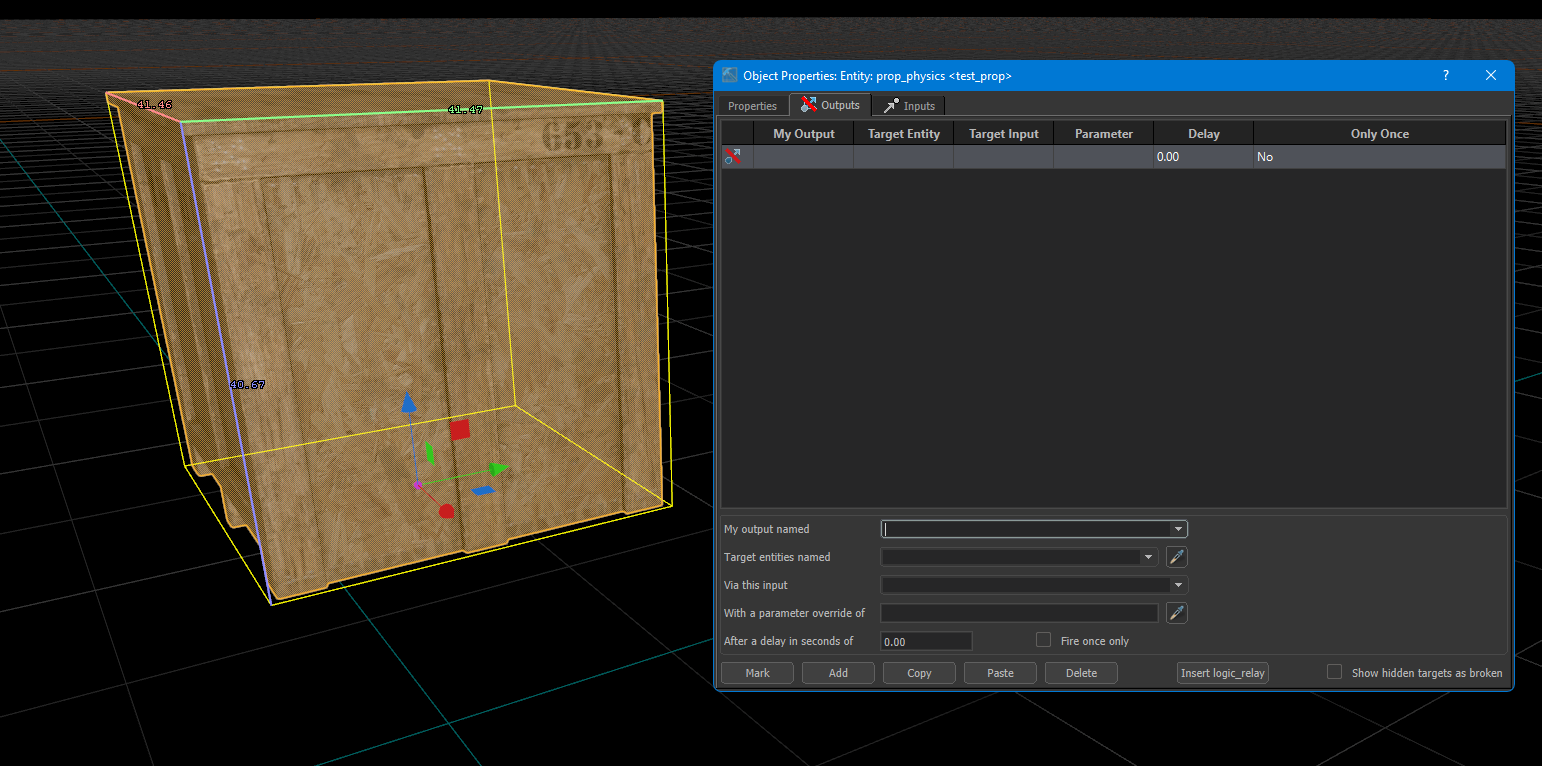Click the Object Properties title bar icon

[x=729, y=75]
